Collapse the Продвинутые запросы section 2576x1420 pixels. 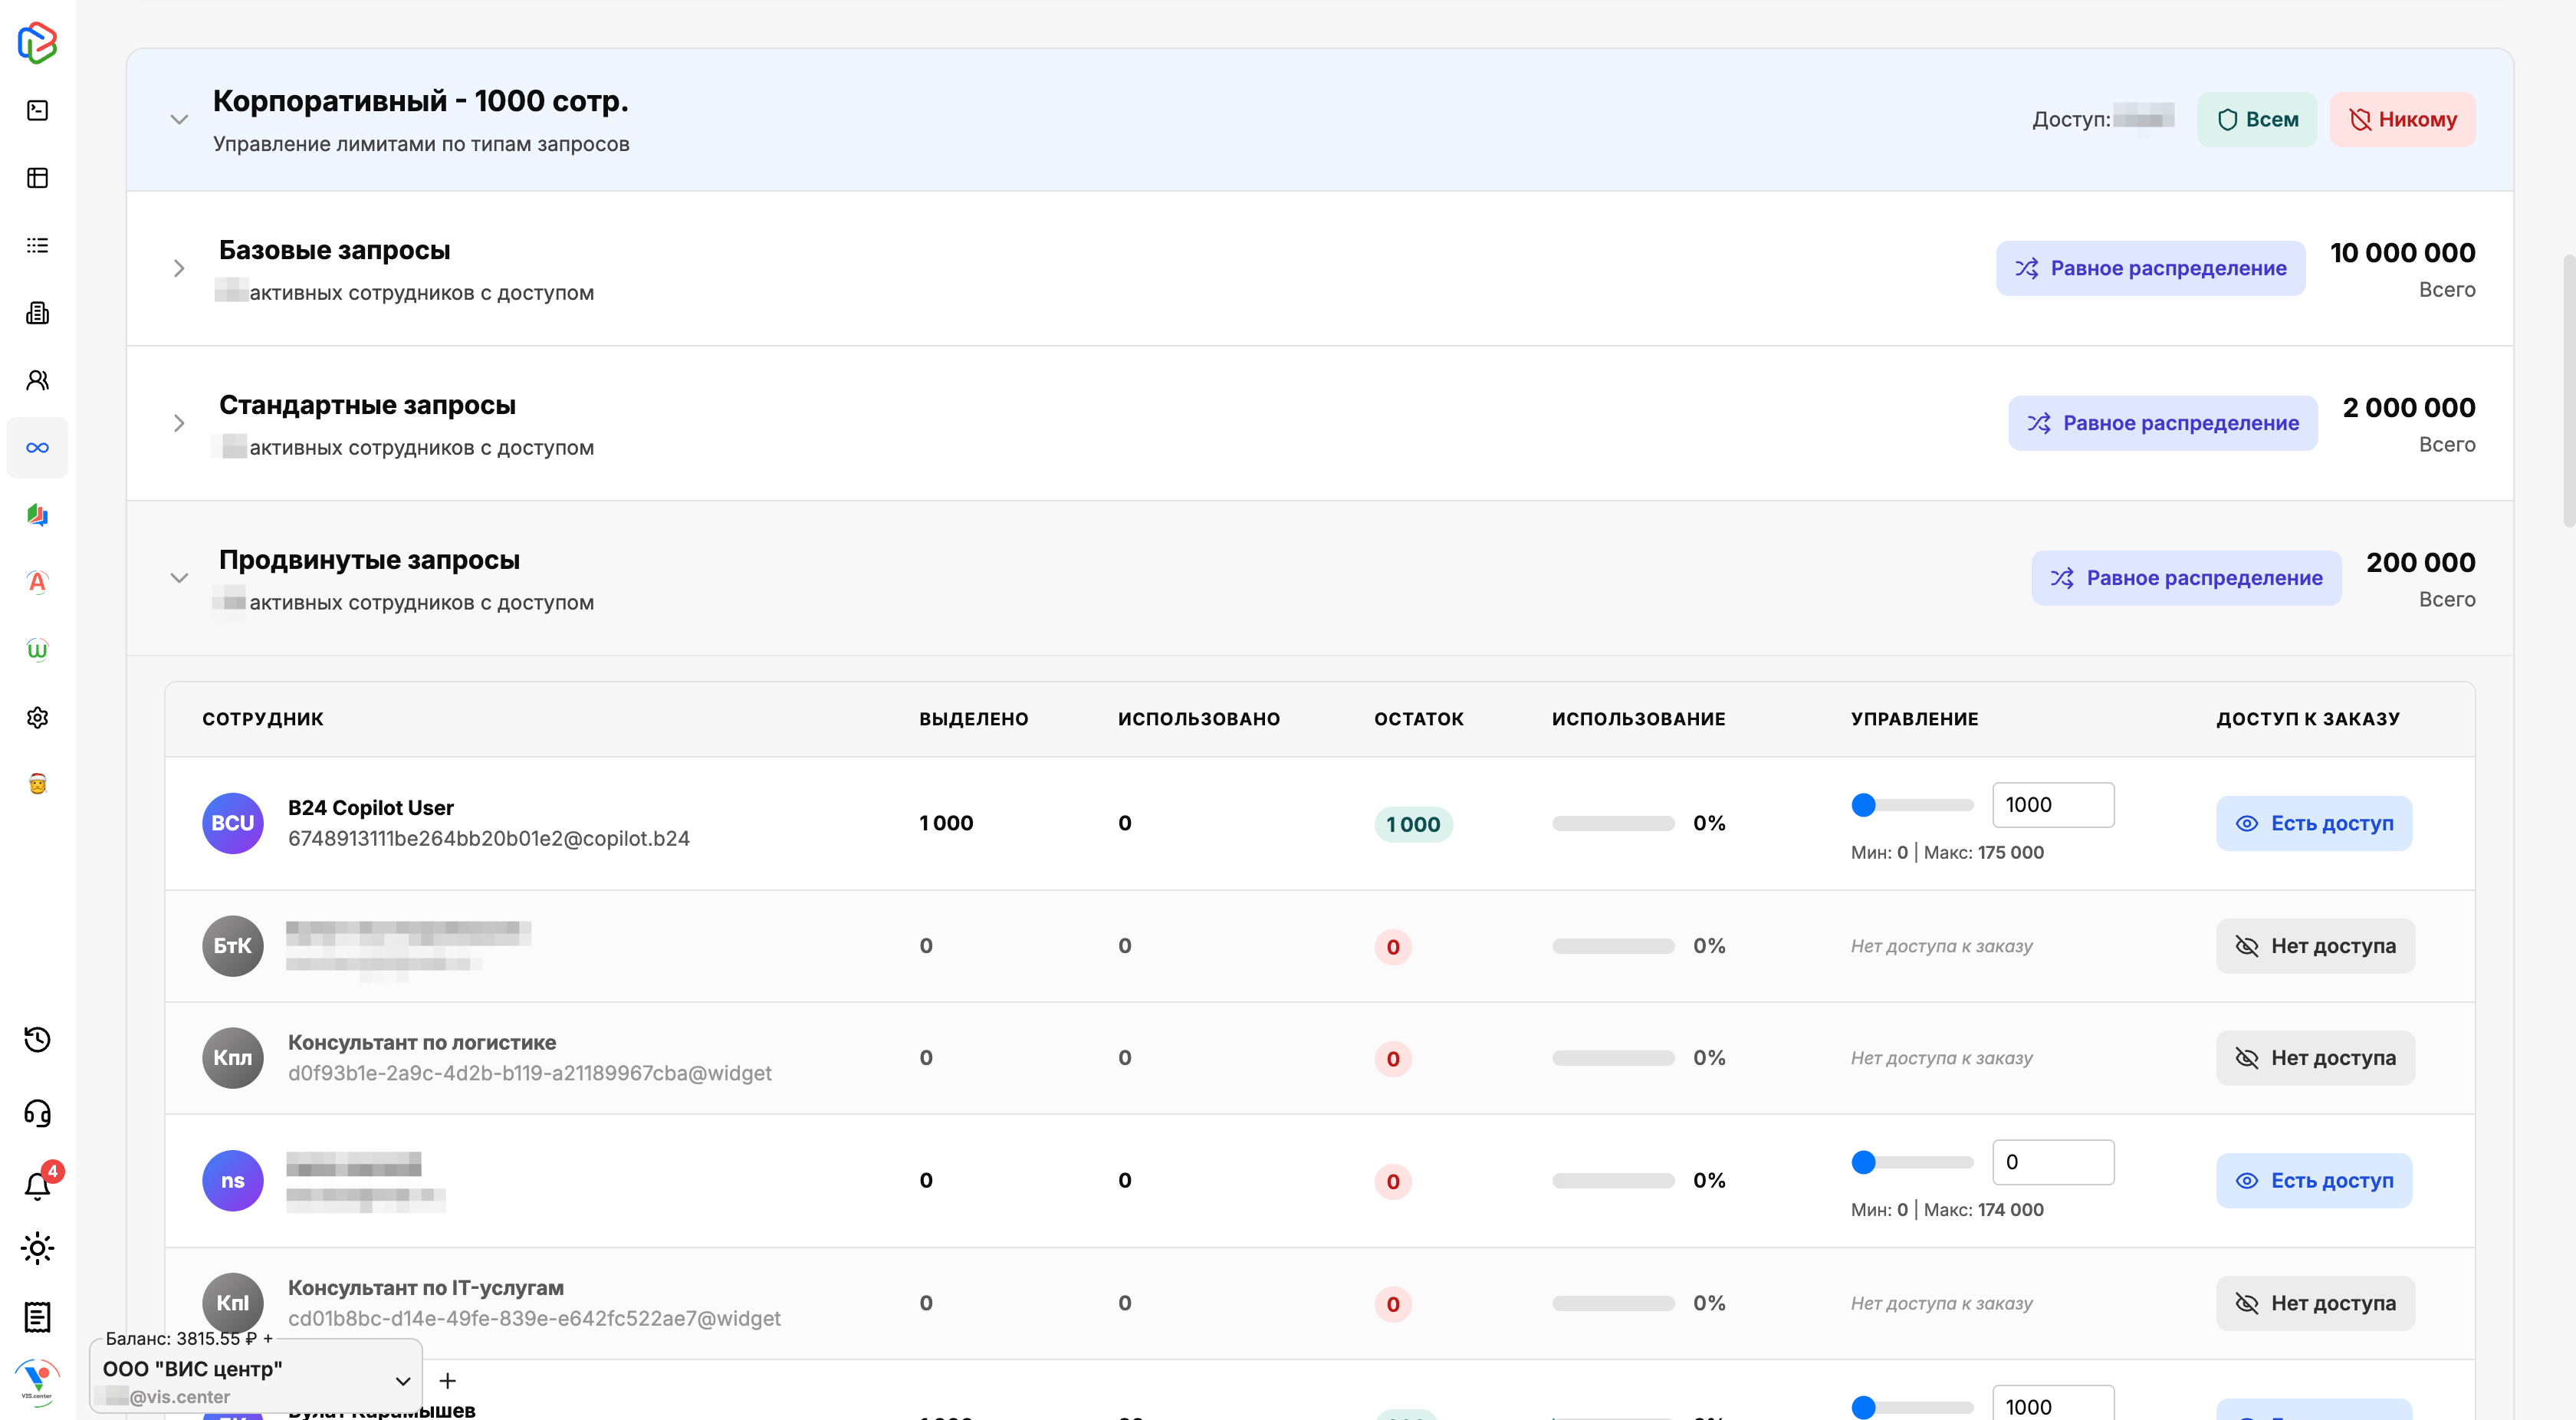pyautogui.click(x=179, y=578)
